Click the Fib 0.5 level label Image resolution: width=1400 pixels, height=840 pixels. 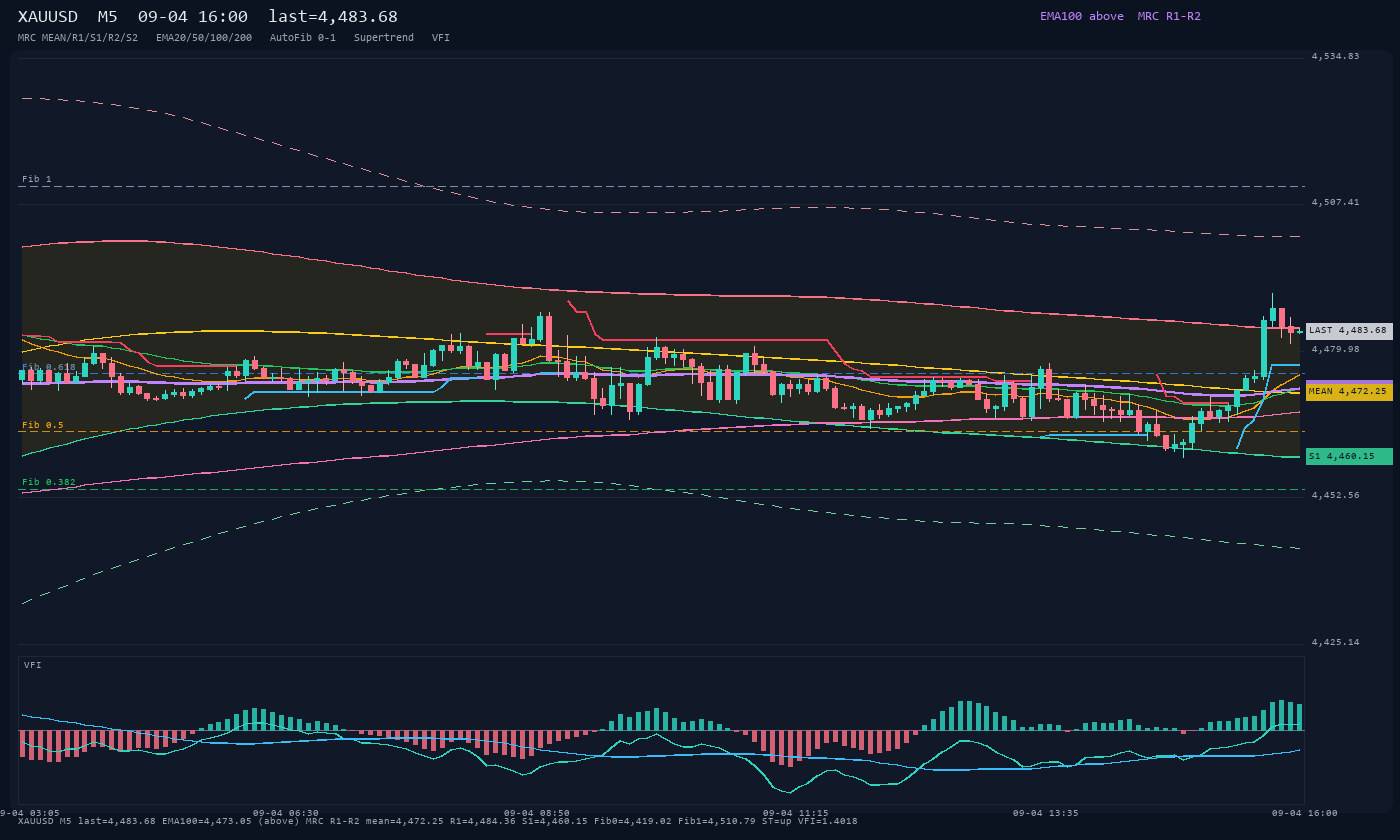[43, 425]
